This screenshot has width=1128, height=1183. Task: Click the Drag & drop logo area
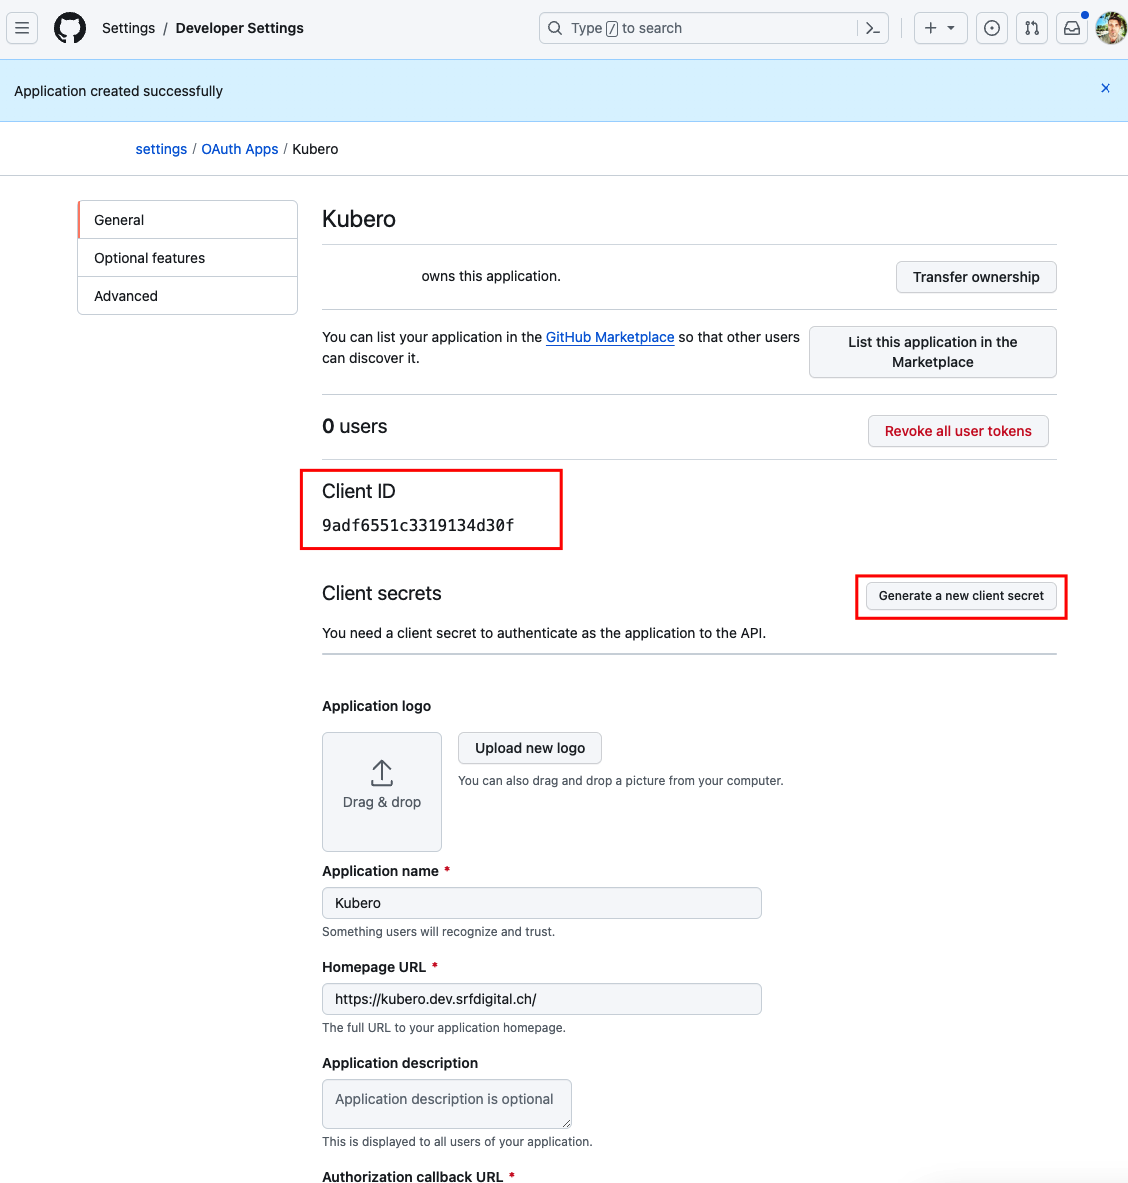382,791
